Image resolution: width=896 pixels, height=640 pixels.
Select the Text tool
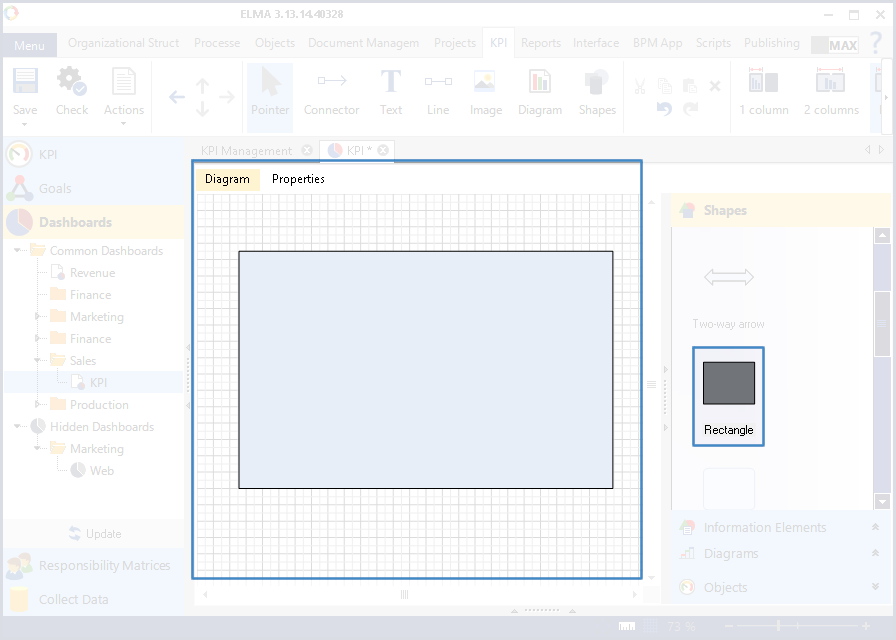(391, 91)
